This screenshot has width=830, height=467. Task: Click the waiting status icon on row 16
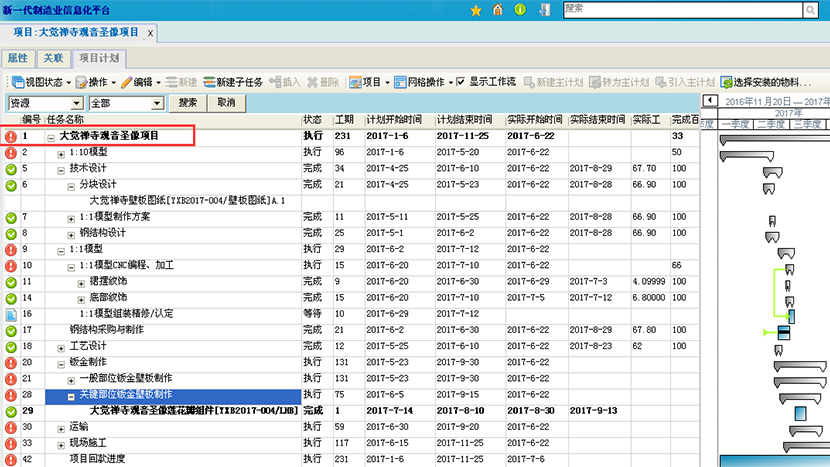[11, 314]
